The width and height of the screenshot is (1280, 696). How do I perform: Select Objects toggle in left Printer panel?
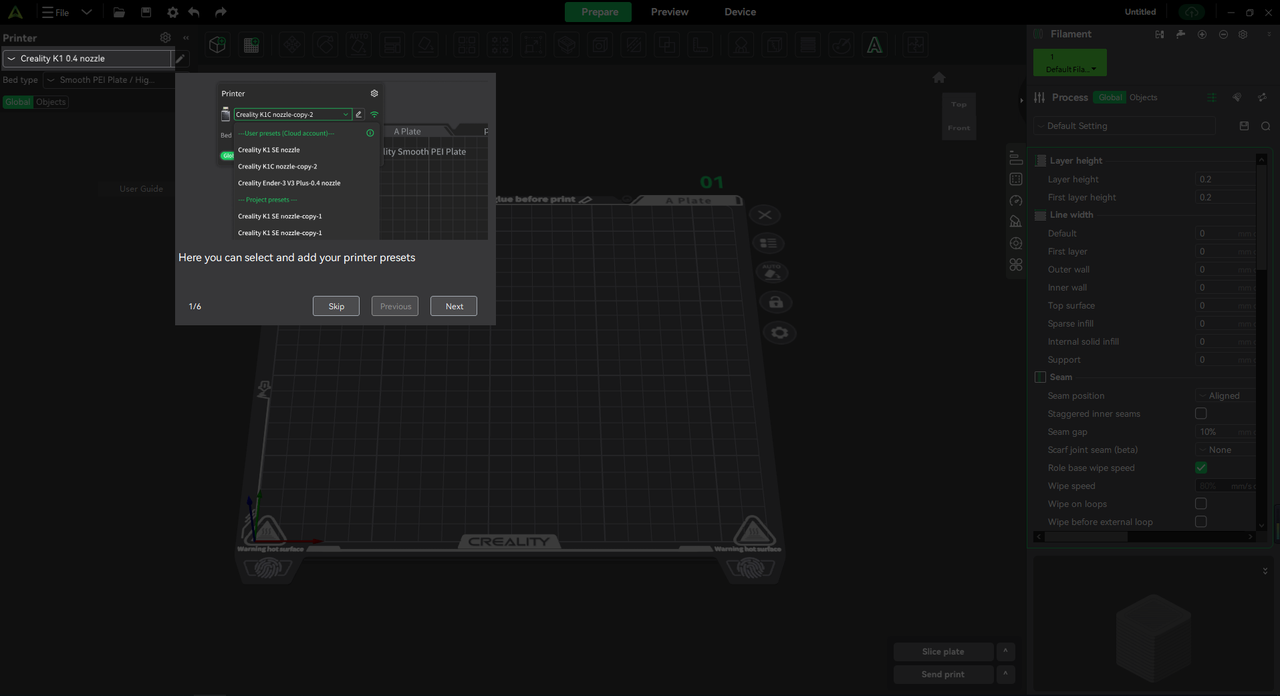(x=51, y=102)
